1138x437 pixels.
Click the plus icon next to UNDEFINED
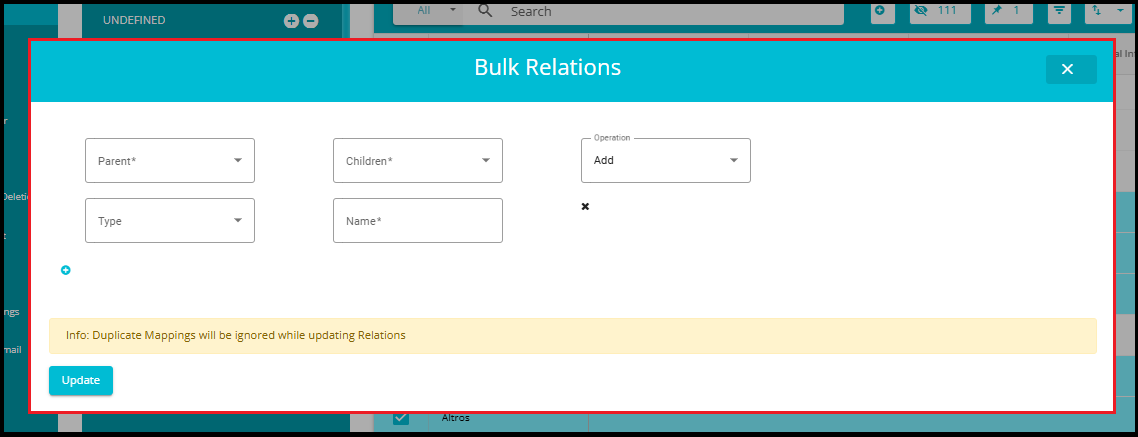click(290, 21)
